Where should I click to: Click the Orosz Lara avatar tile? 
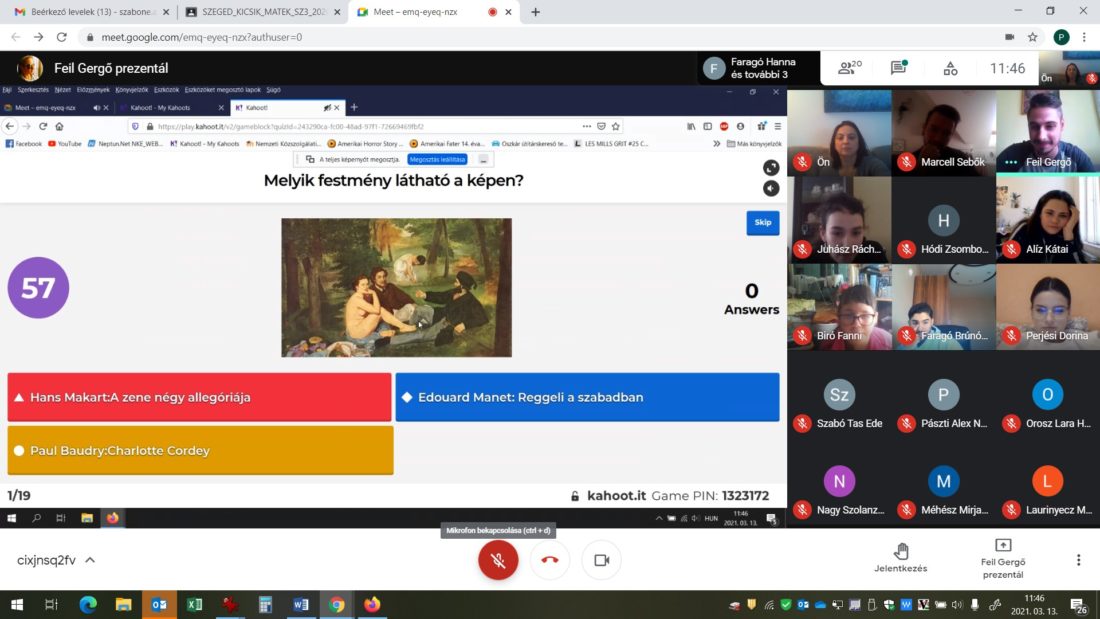pyautogui.click(x=1047, y=394)
